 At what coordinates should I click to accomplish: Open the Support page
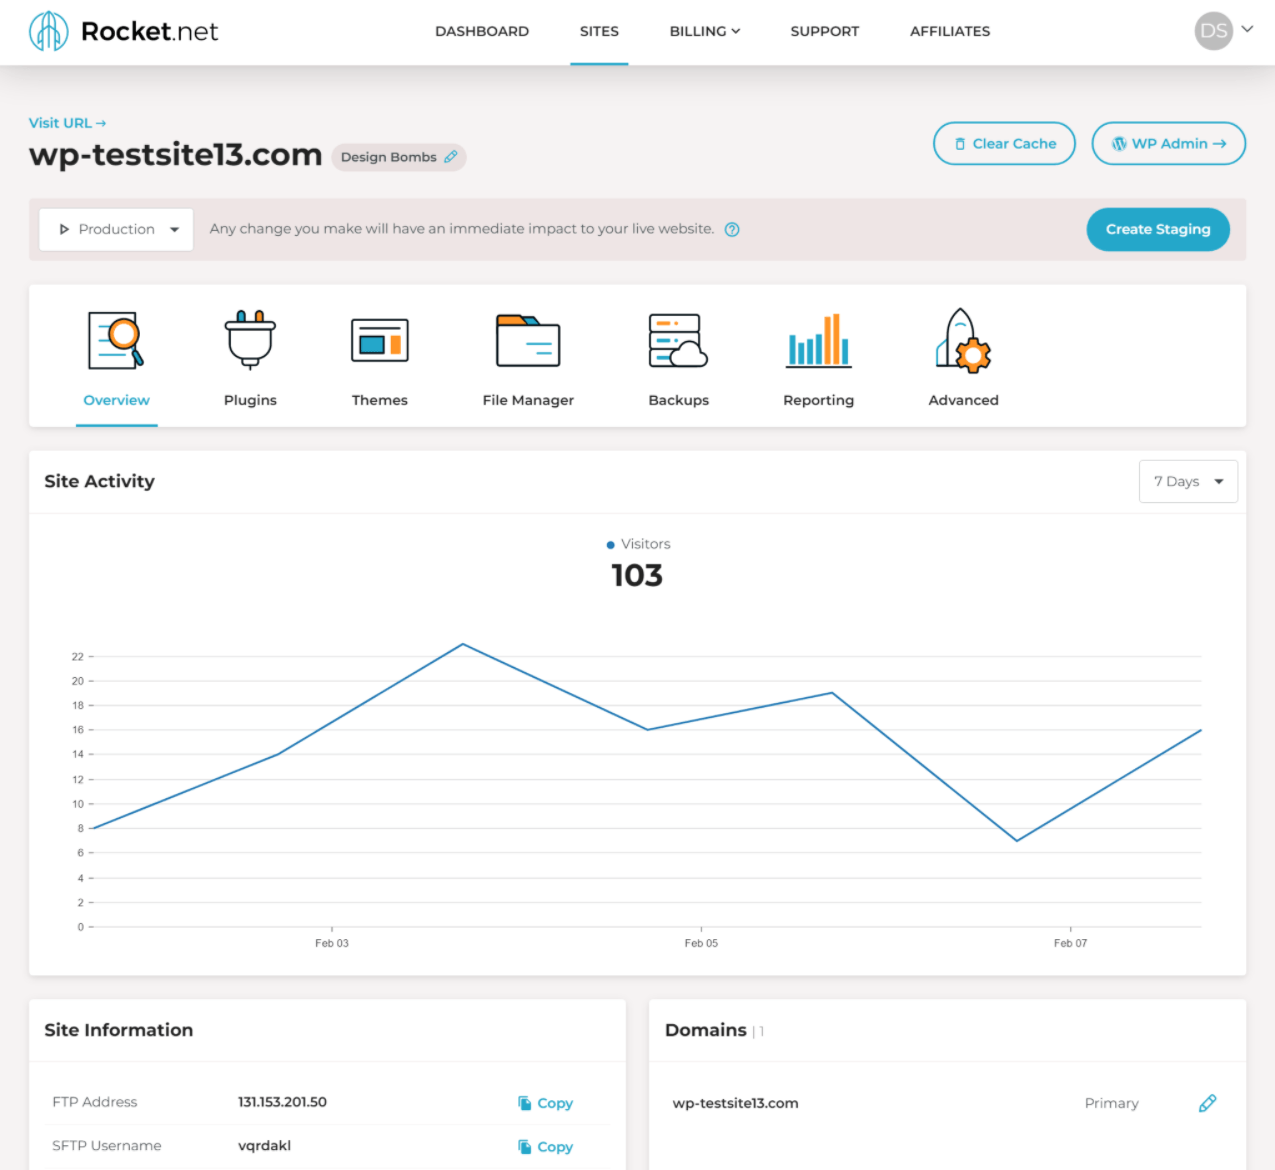[824, 31]
